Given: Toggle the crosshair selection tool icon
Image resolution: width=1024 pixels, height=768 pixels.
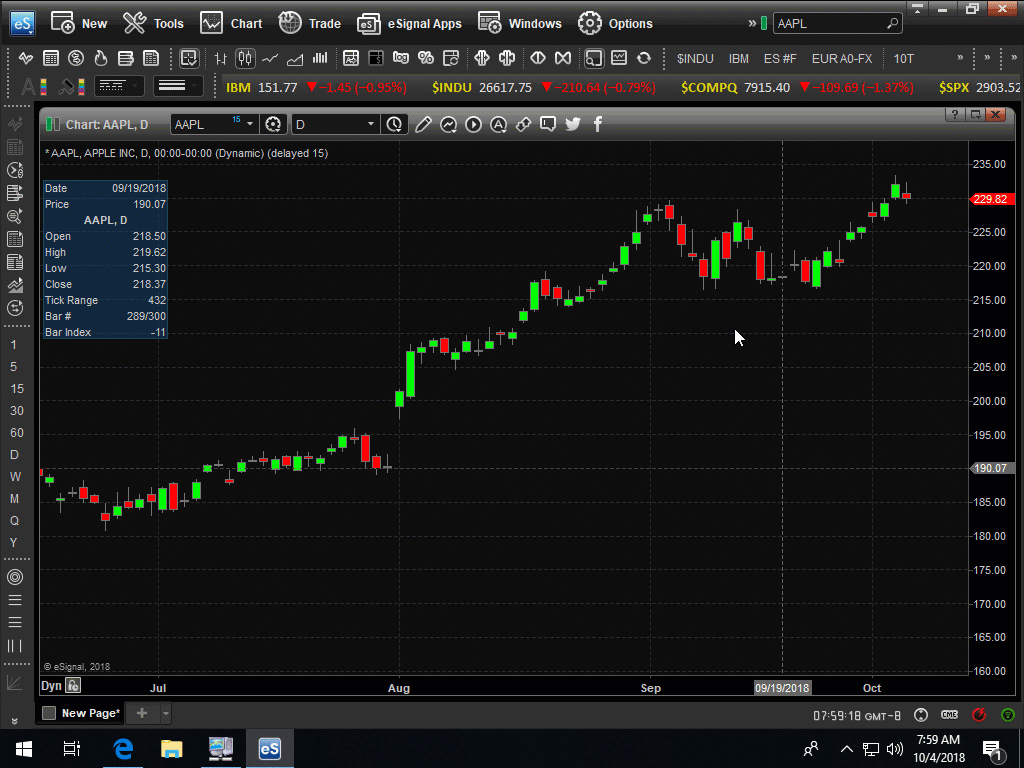Looking at the screenshot, I should click(x=189, y=59).
